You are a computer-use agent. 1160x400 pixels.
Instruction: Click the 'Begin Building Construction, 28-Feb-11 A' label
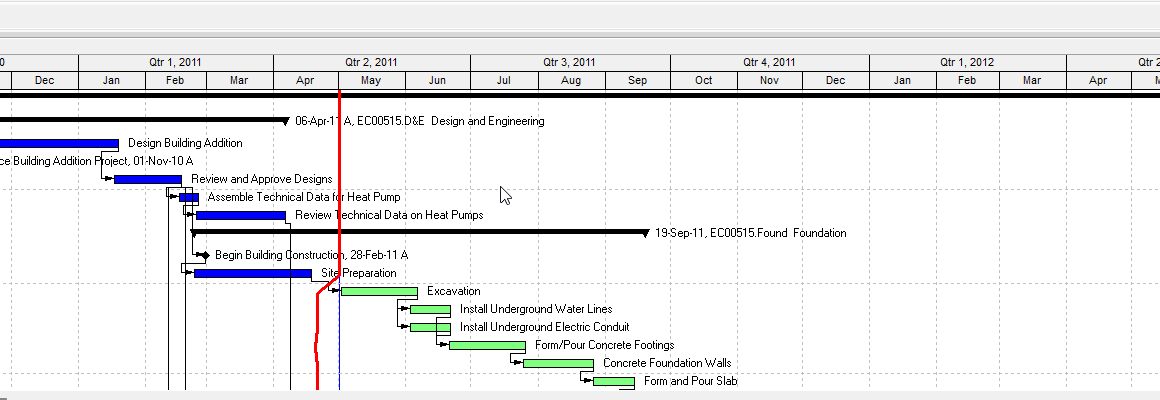pos(311,255)
